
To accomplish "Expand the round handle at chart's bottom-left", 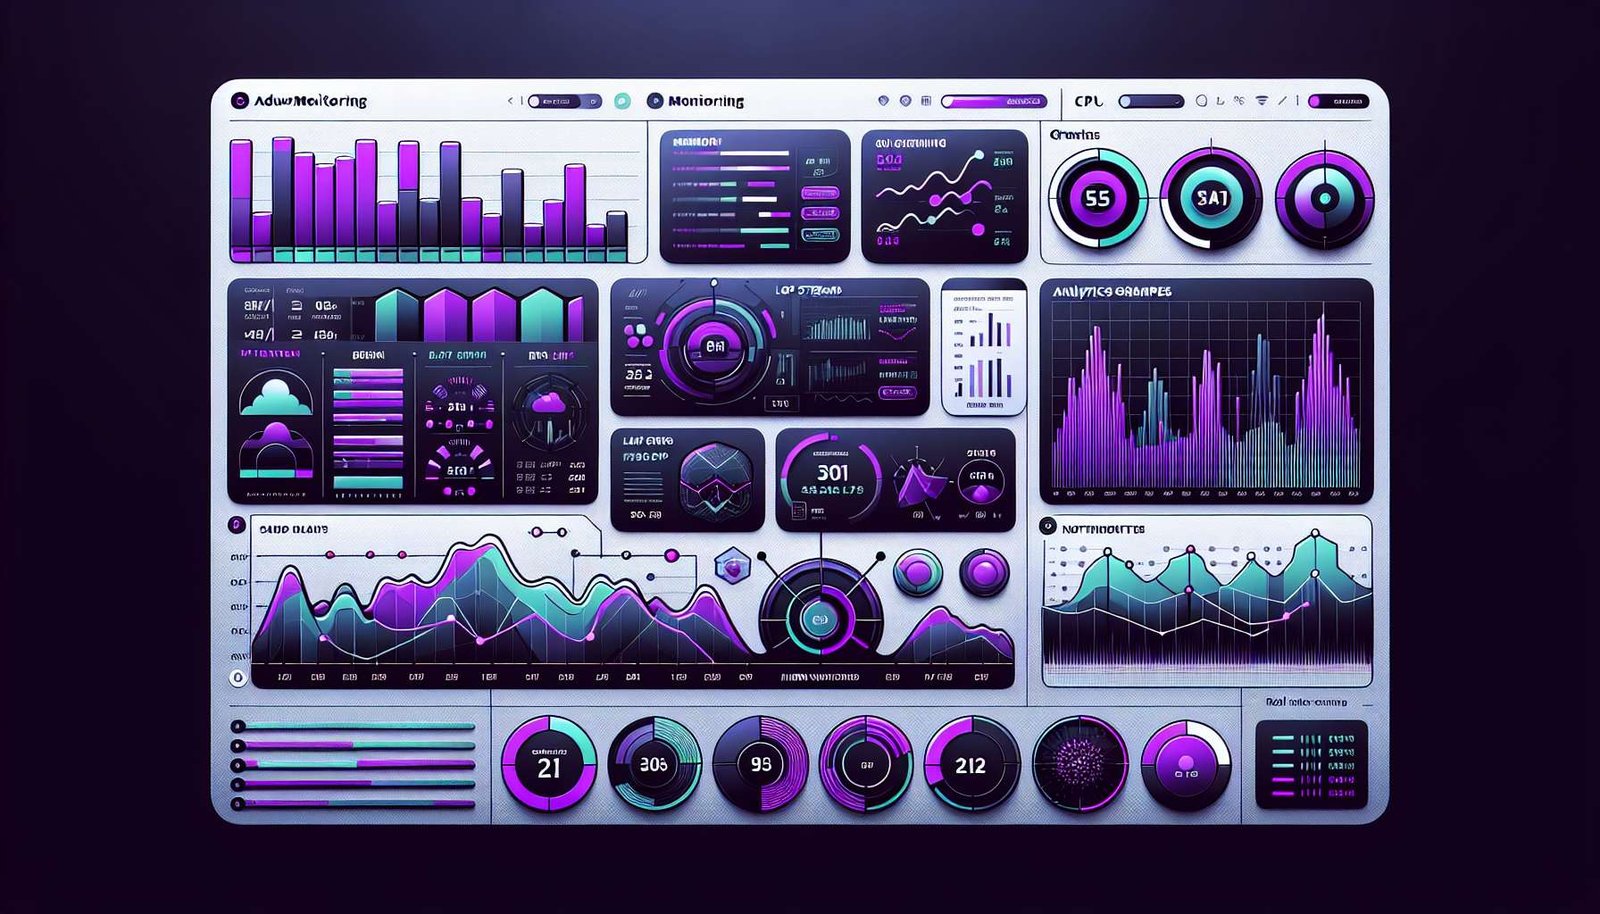I will pos(238,678).
